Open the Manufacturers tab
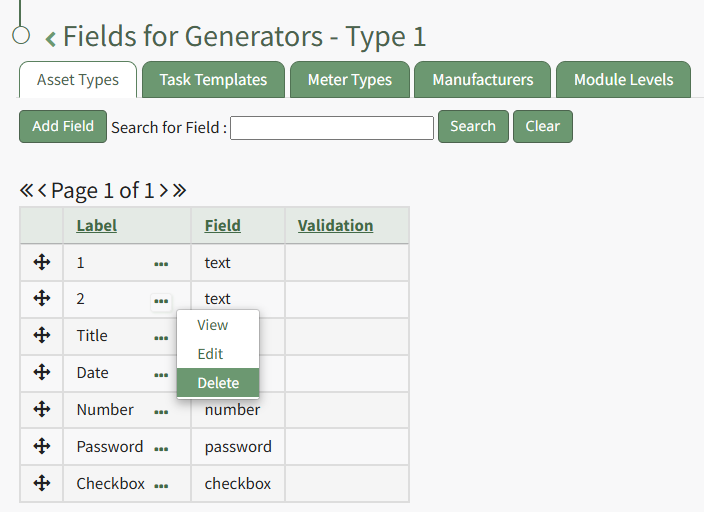704x512 pixels. click(x=483, y=80)
